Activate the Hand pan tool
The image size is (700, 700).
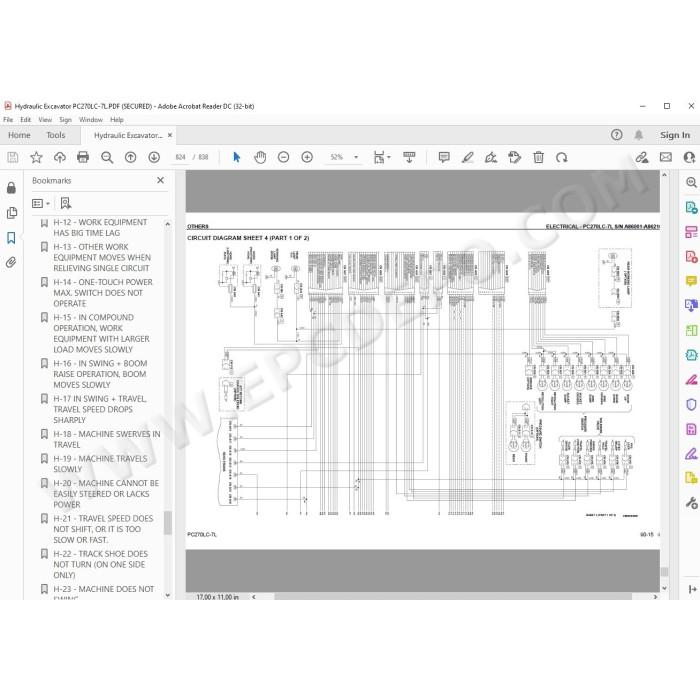tap(260, 157)
